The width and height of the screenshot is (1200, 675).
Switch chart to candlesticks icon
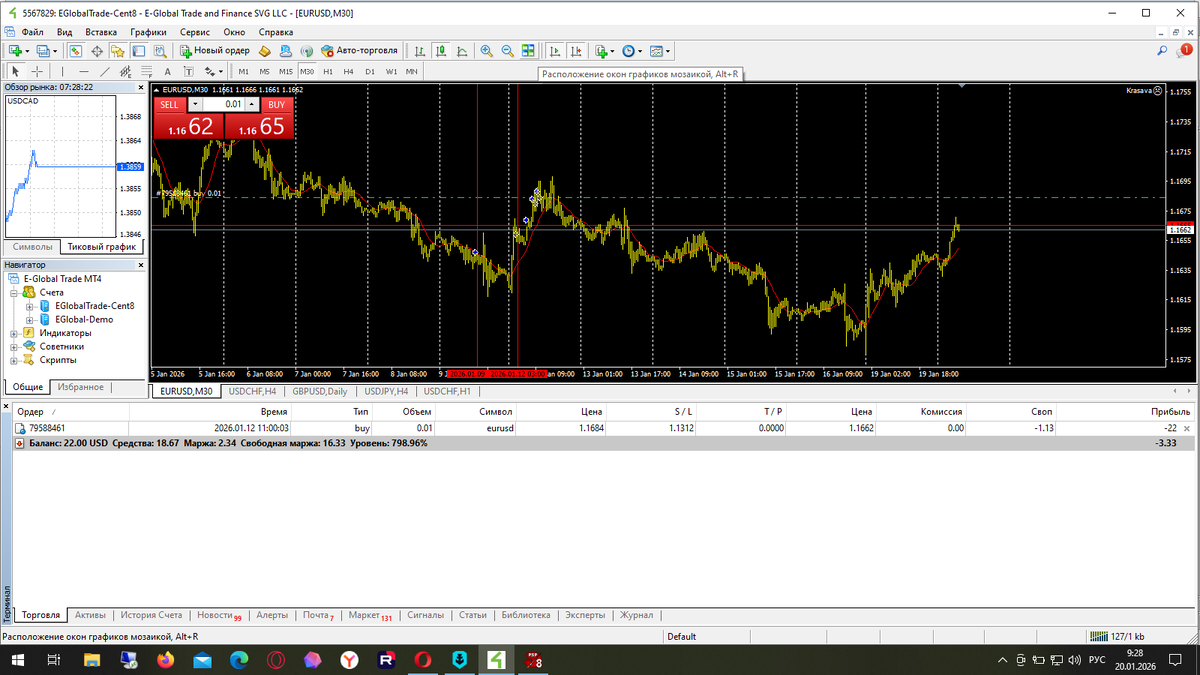pos(440,50)
